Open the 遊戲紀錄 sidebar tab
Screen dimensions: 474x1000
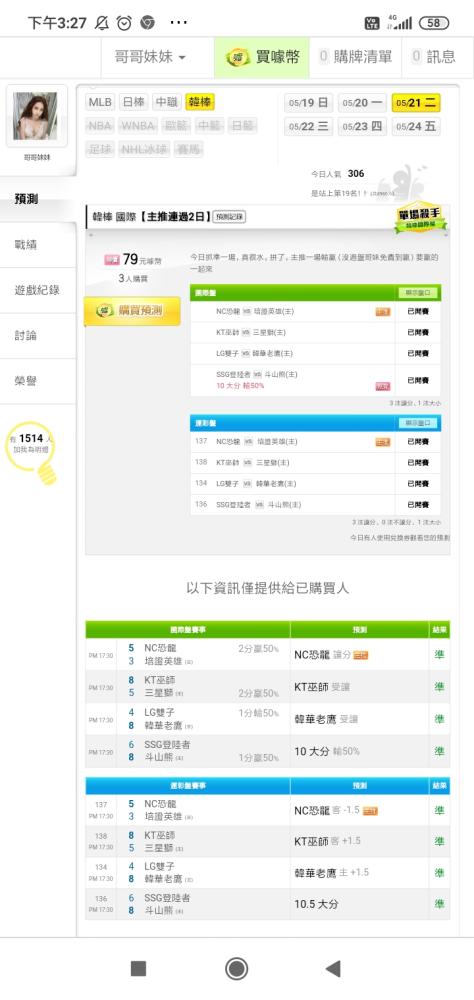[x=38, y=290]
